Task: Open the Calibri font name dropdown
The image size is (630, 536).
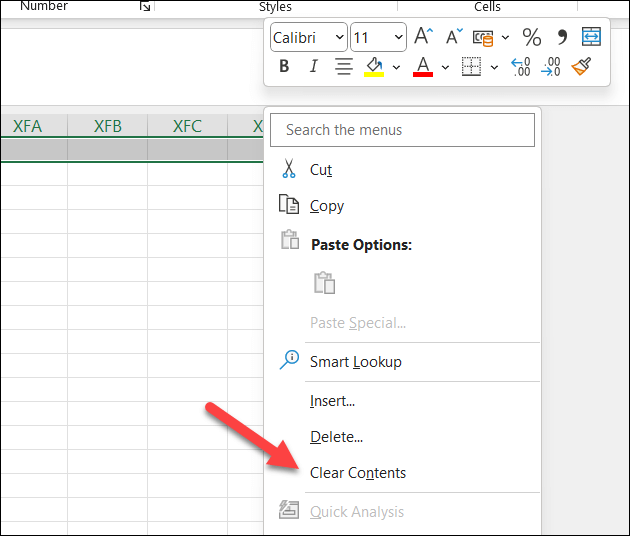Action: (x=340, y=37)
